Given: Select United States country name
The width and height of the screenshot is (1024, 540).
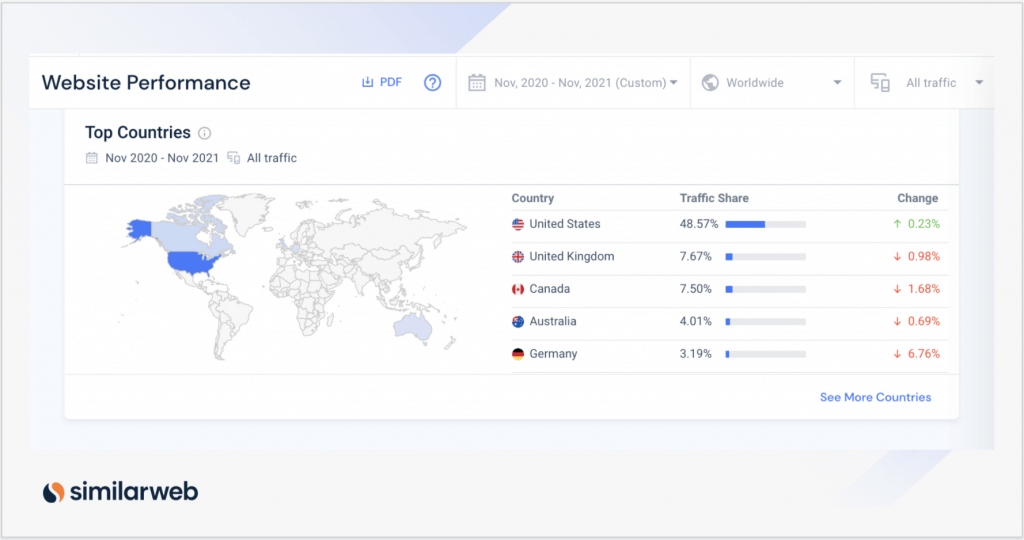Looking at the screenshot, I should (x=565, y=224).
